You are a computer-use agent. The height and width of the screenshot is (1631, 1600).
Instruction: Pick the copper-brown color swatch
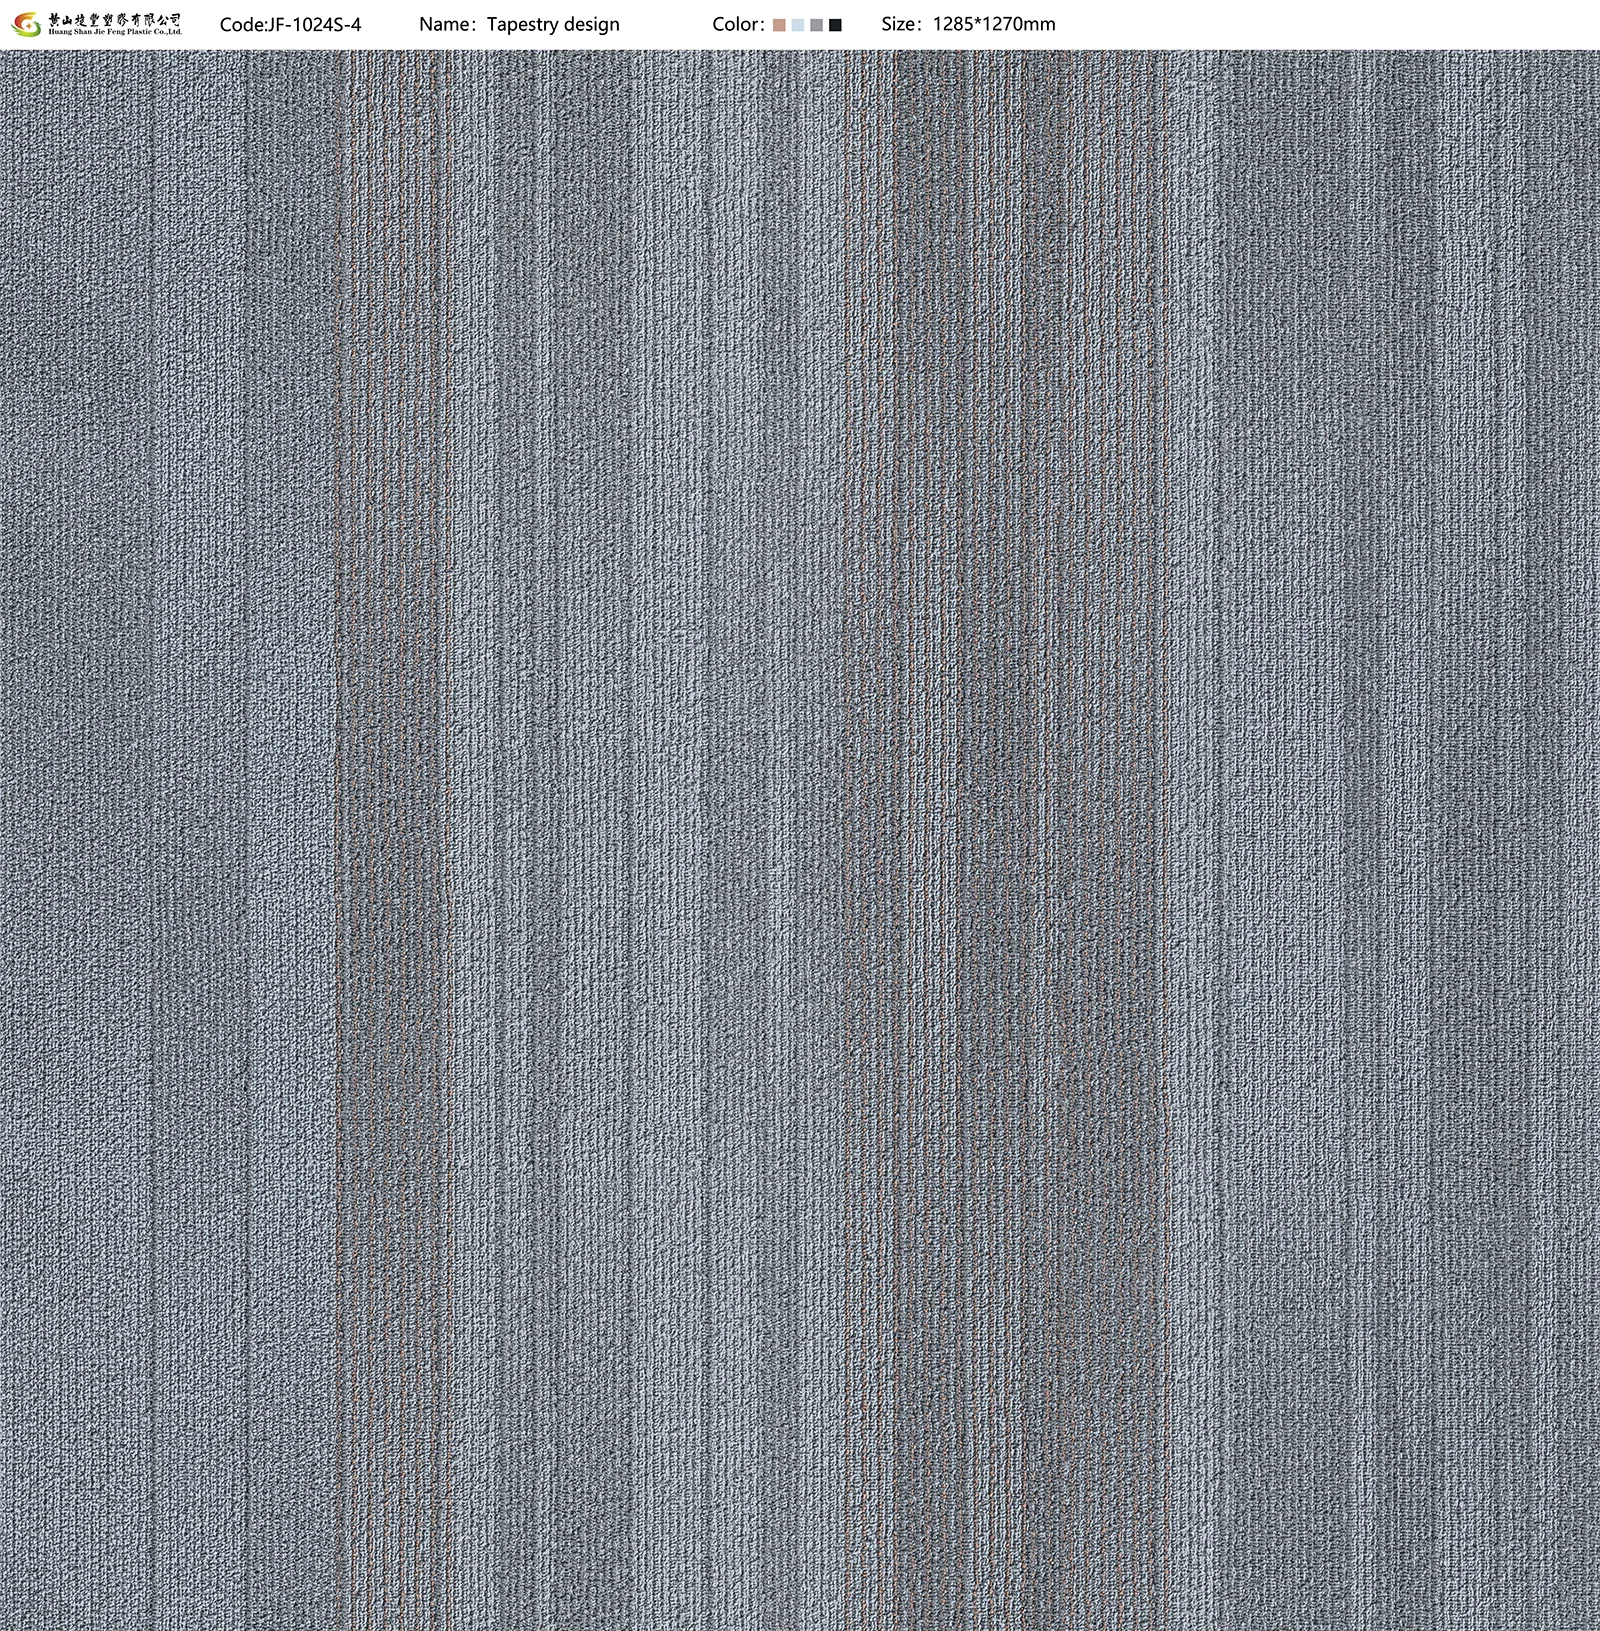point(779,25)
